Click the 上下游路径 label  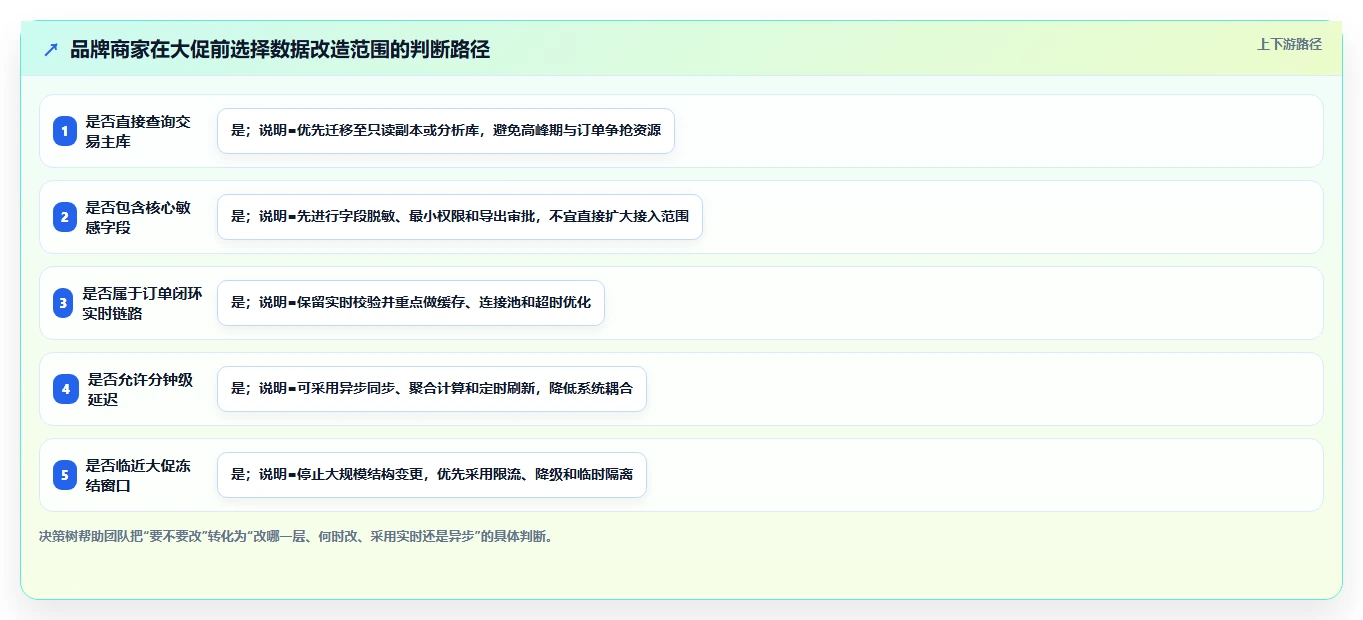coord(1289,45)
